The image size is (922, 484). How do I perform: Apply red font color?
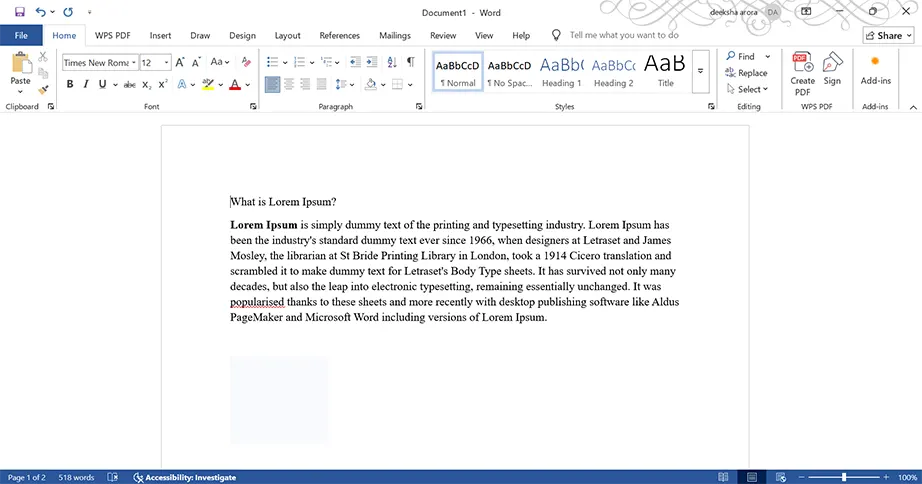click(x=235, y=85)
